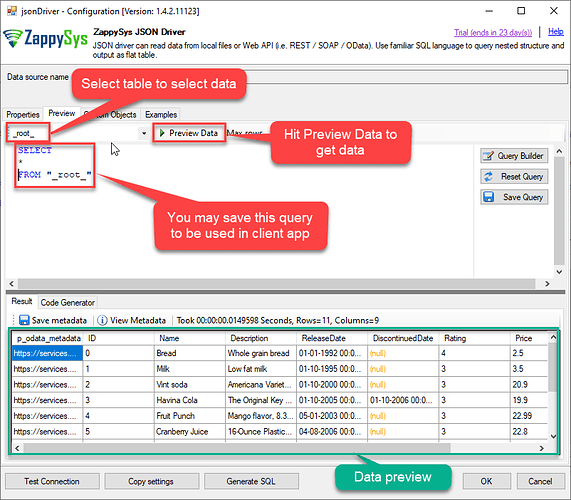Click query editor scroll left arrow
The width and height of the screenshot is (571, 500).
pyautogui.click(x=12, y=284)
